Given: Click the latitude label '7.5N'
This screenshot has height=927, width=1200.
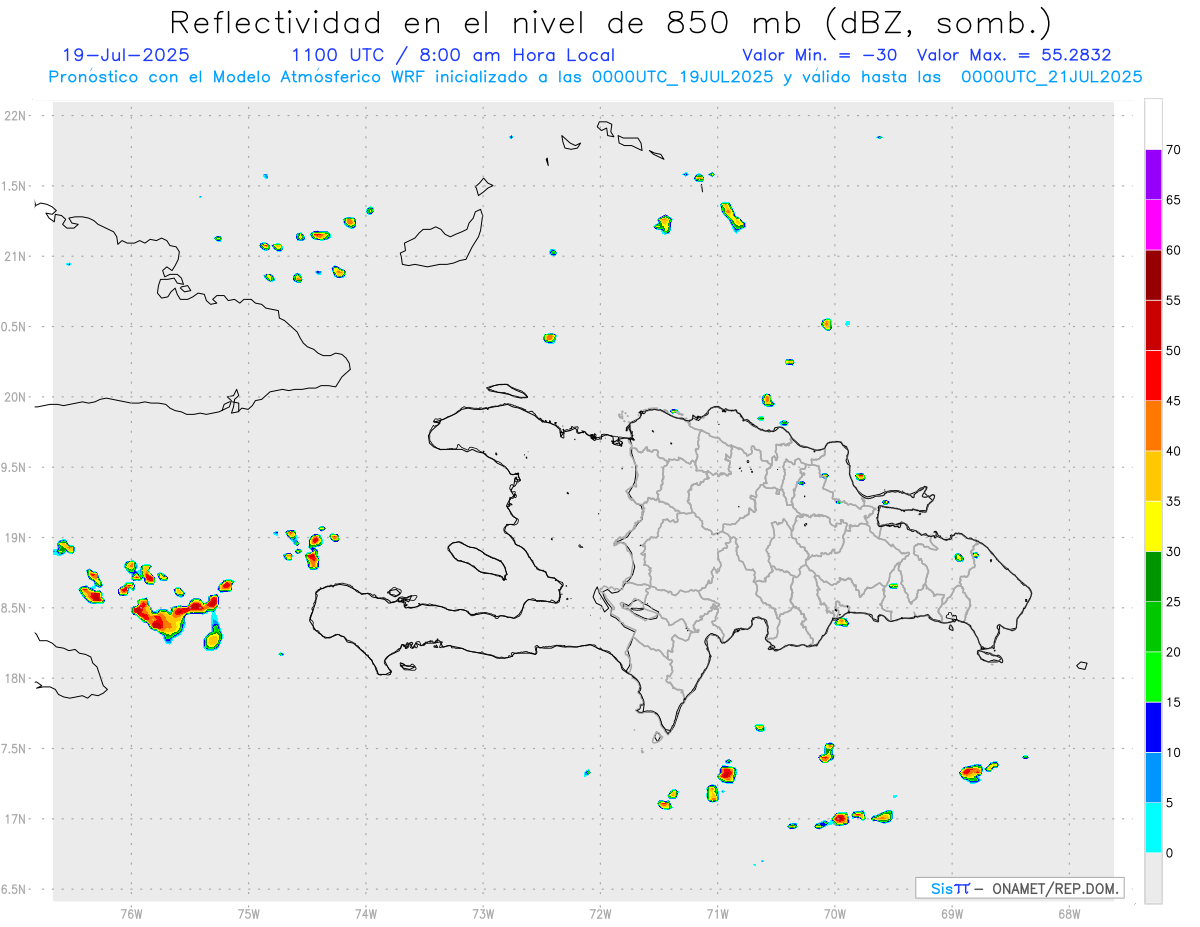Looking at the screenshot, I should tap(15, 749).
